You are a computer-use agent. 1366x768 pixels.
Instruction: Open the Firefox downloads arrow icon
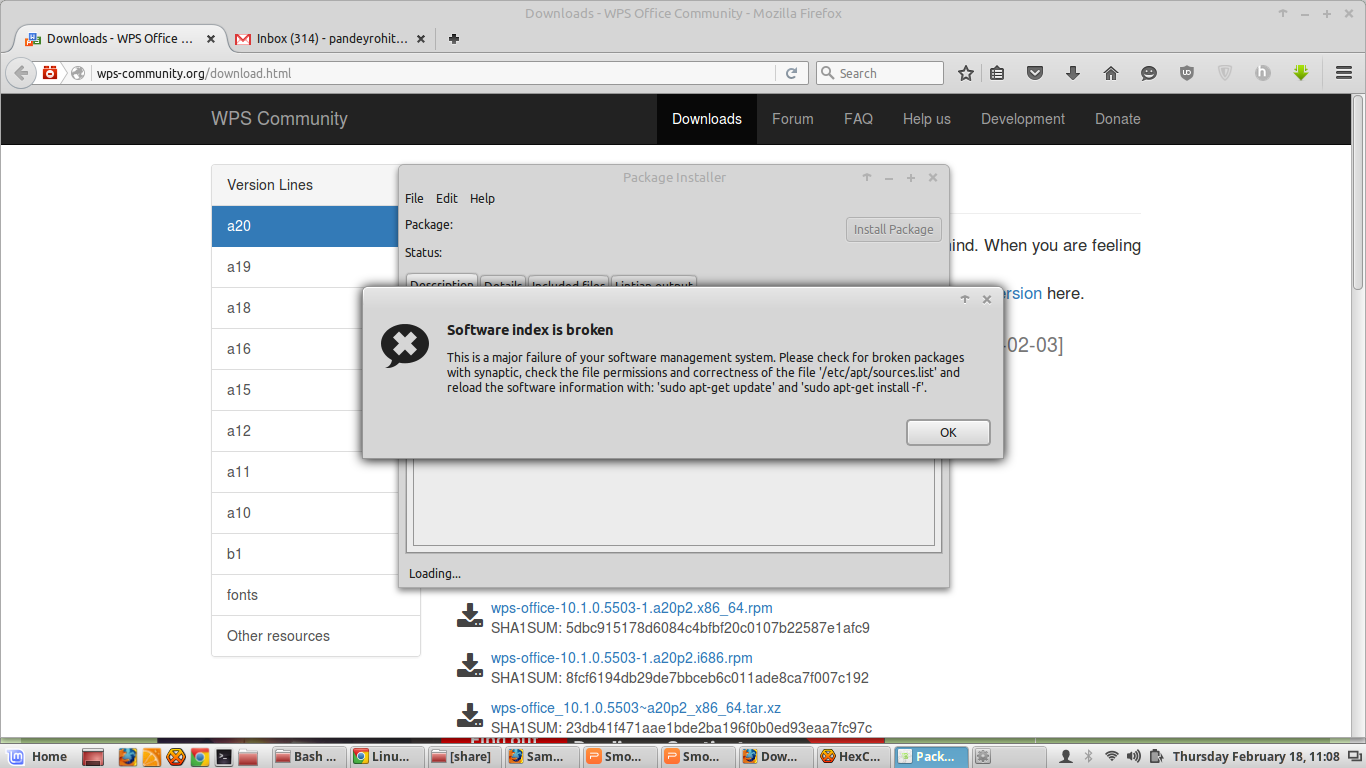pos(1073,73)
